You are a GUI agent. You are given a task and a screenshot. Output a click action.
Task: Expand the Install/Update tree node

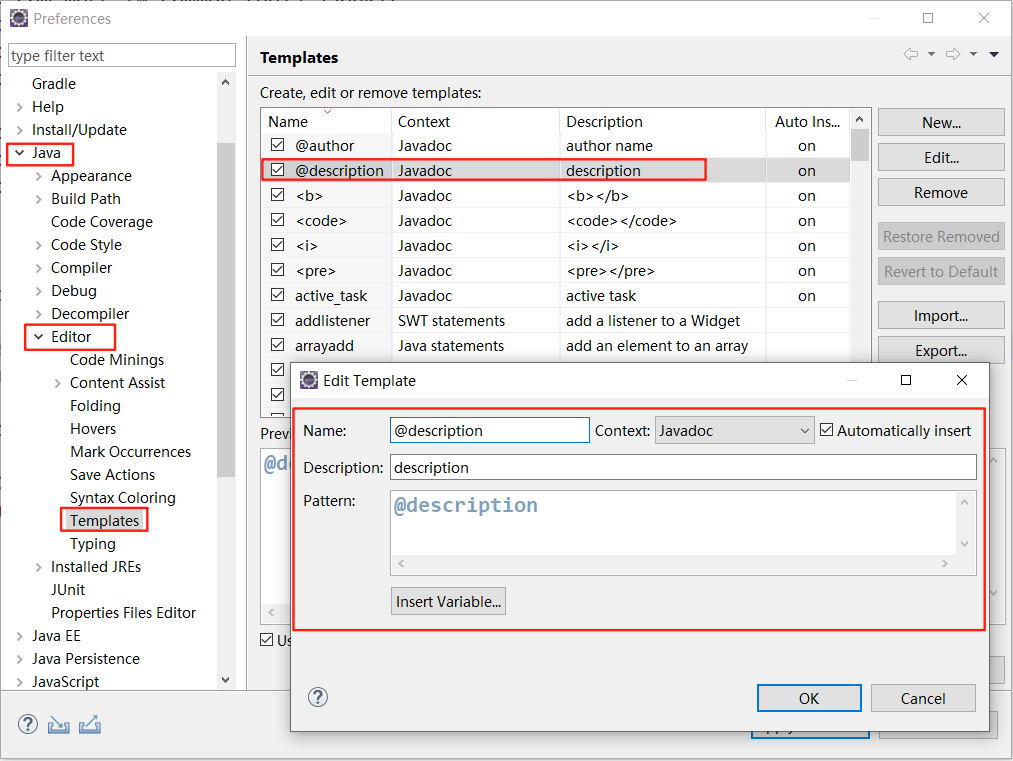[19, 130]
